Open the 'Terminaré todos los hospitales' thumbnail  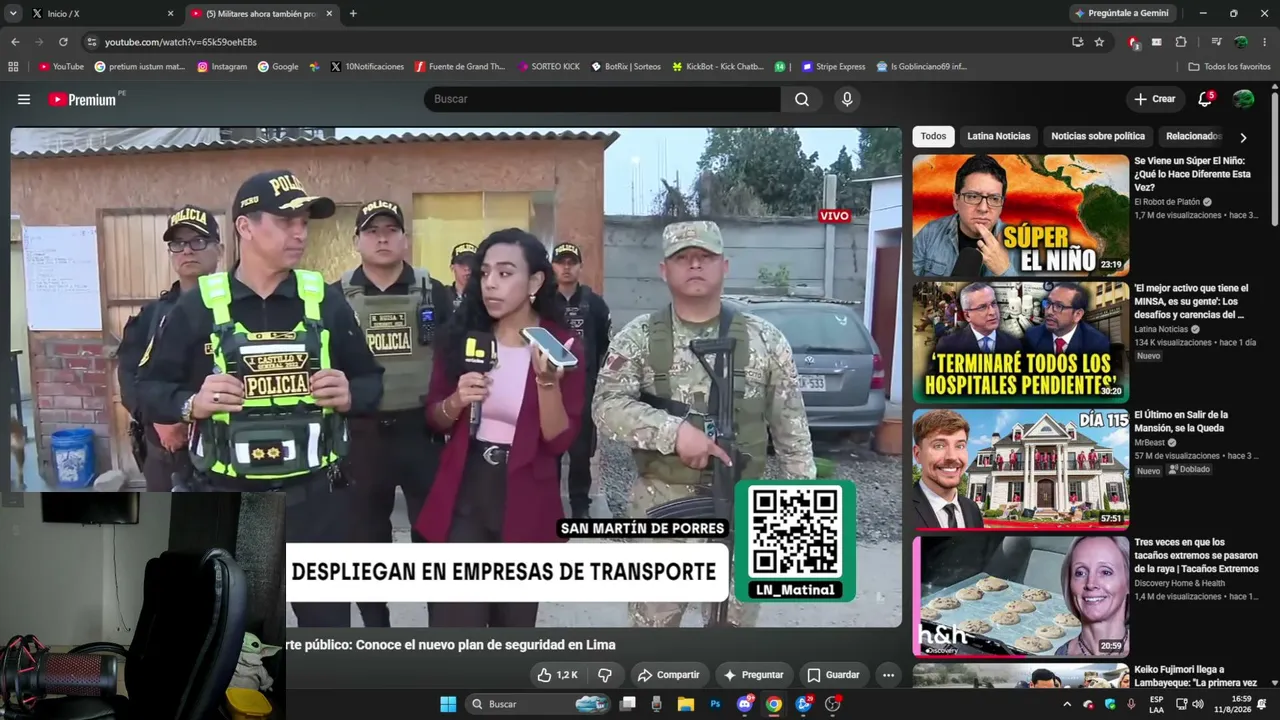coord(1020,342)
